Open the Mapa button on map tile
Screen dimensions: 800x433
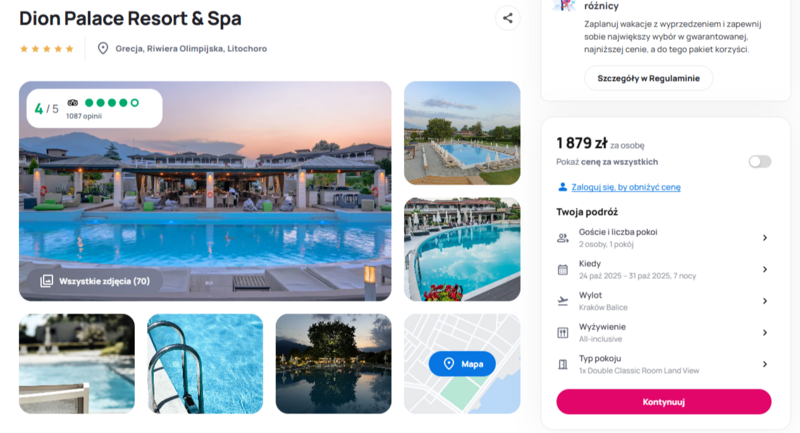coord(462,364)
